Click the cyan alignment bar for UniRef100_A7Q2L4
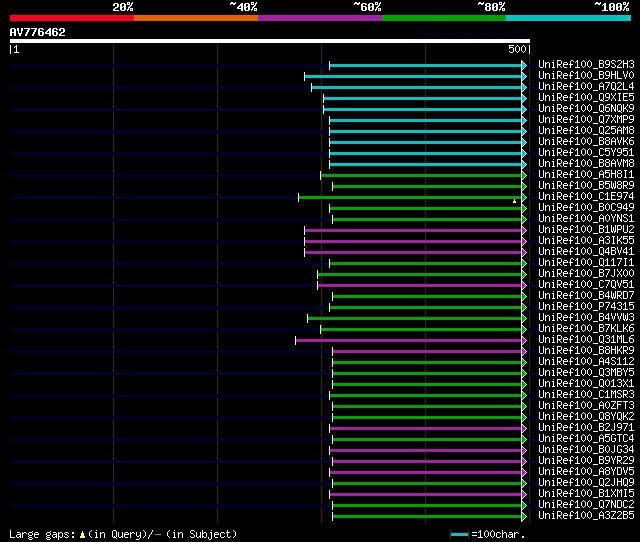 pos(416,87)
